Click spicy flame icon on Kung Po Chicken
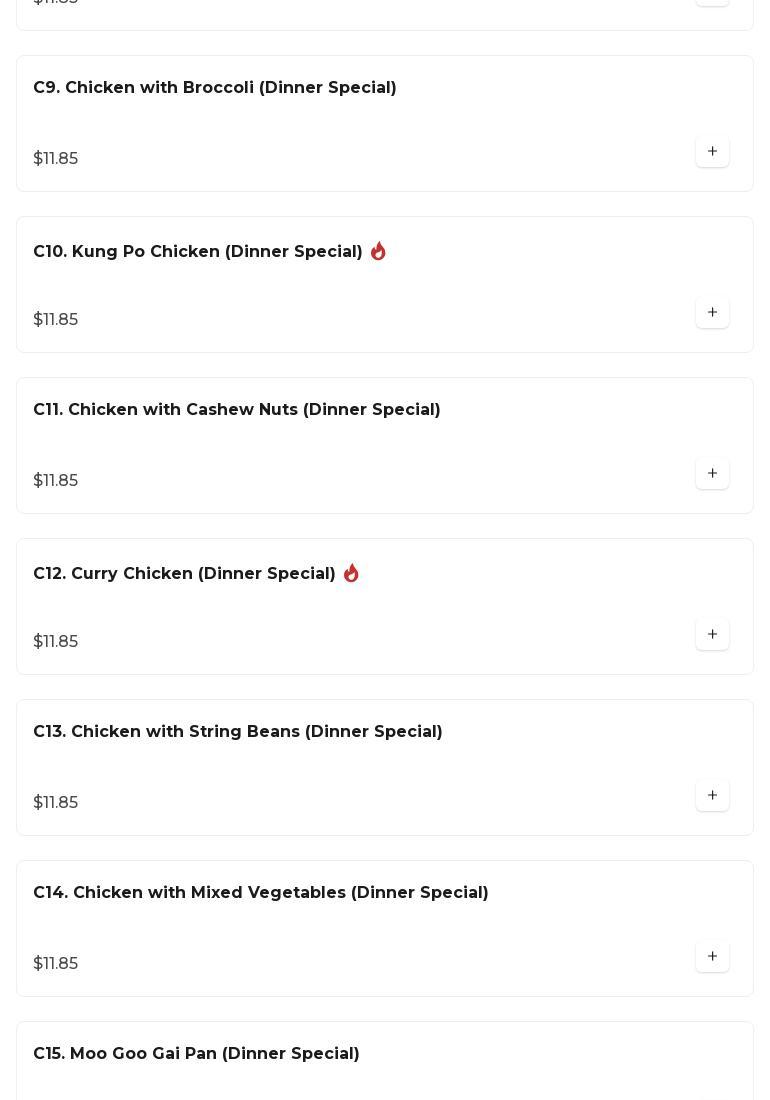The height and width of the screenshot is (1100, 770). point(378,252)
